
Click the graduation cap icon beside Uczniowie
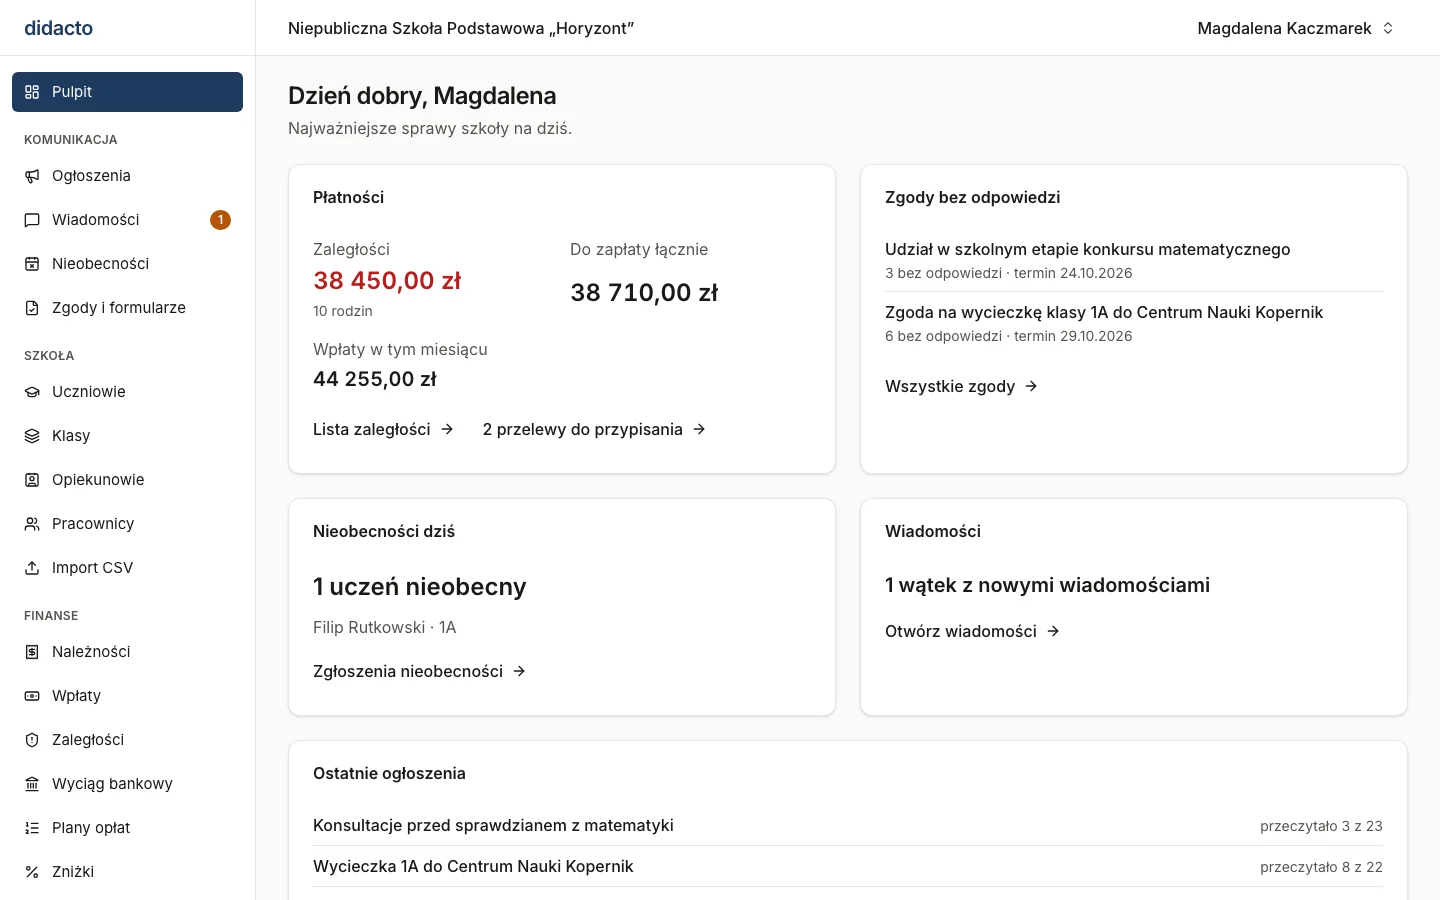tap(32, 392)
